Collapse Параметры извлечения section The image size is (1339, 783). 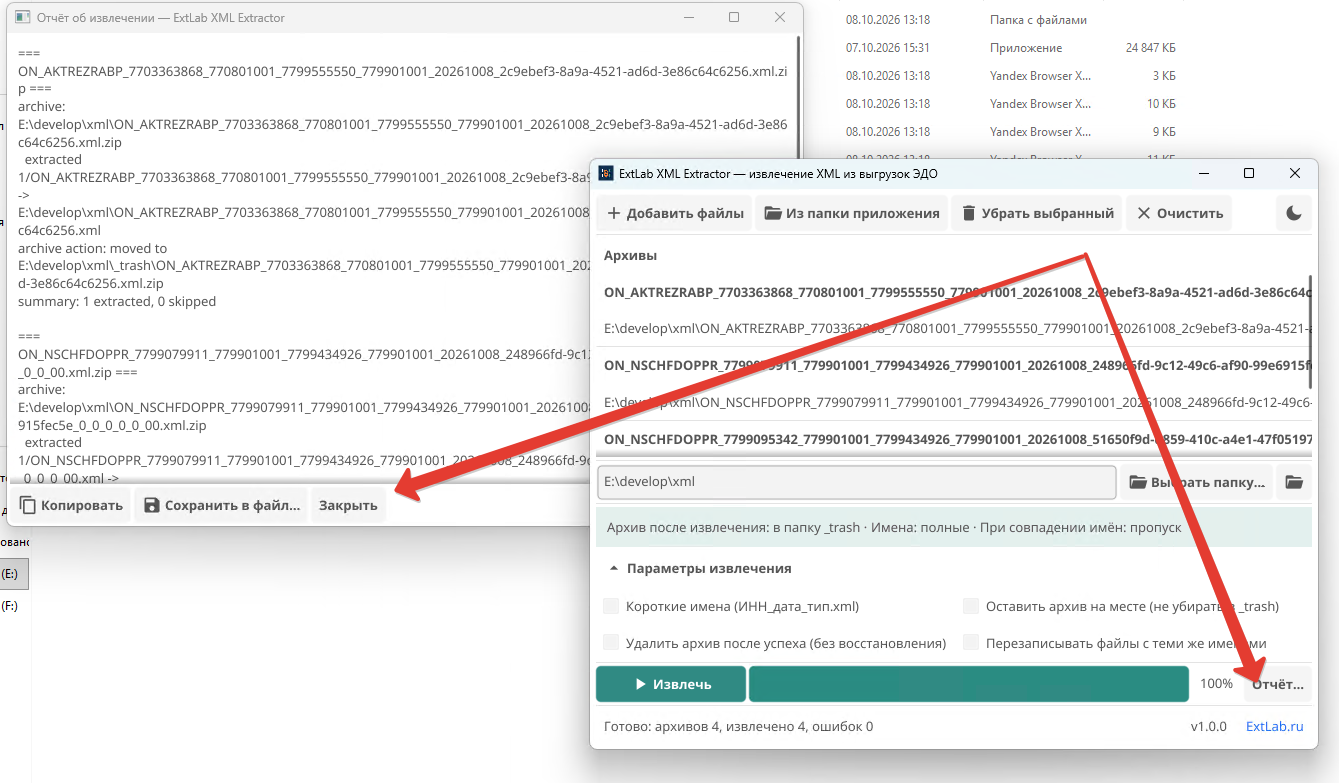pyautogui.click(x=700, y=568)
